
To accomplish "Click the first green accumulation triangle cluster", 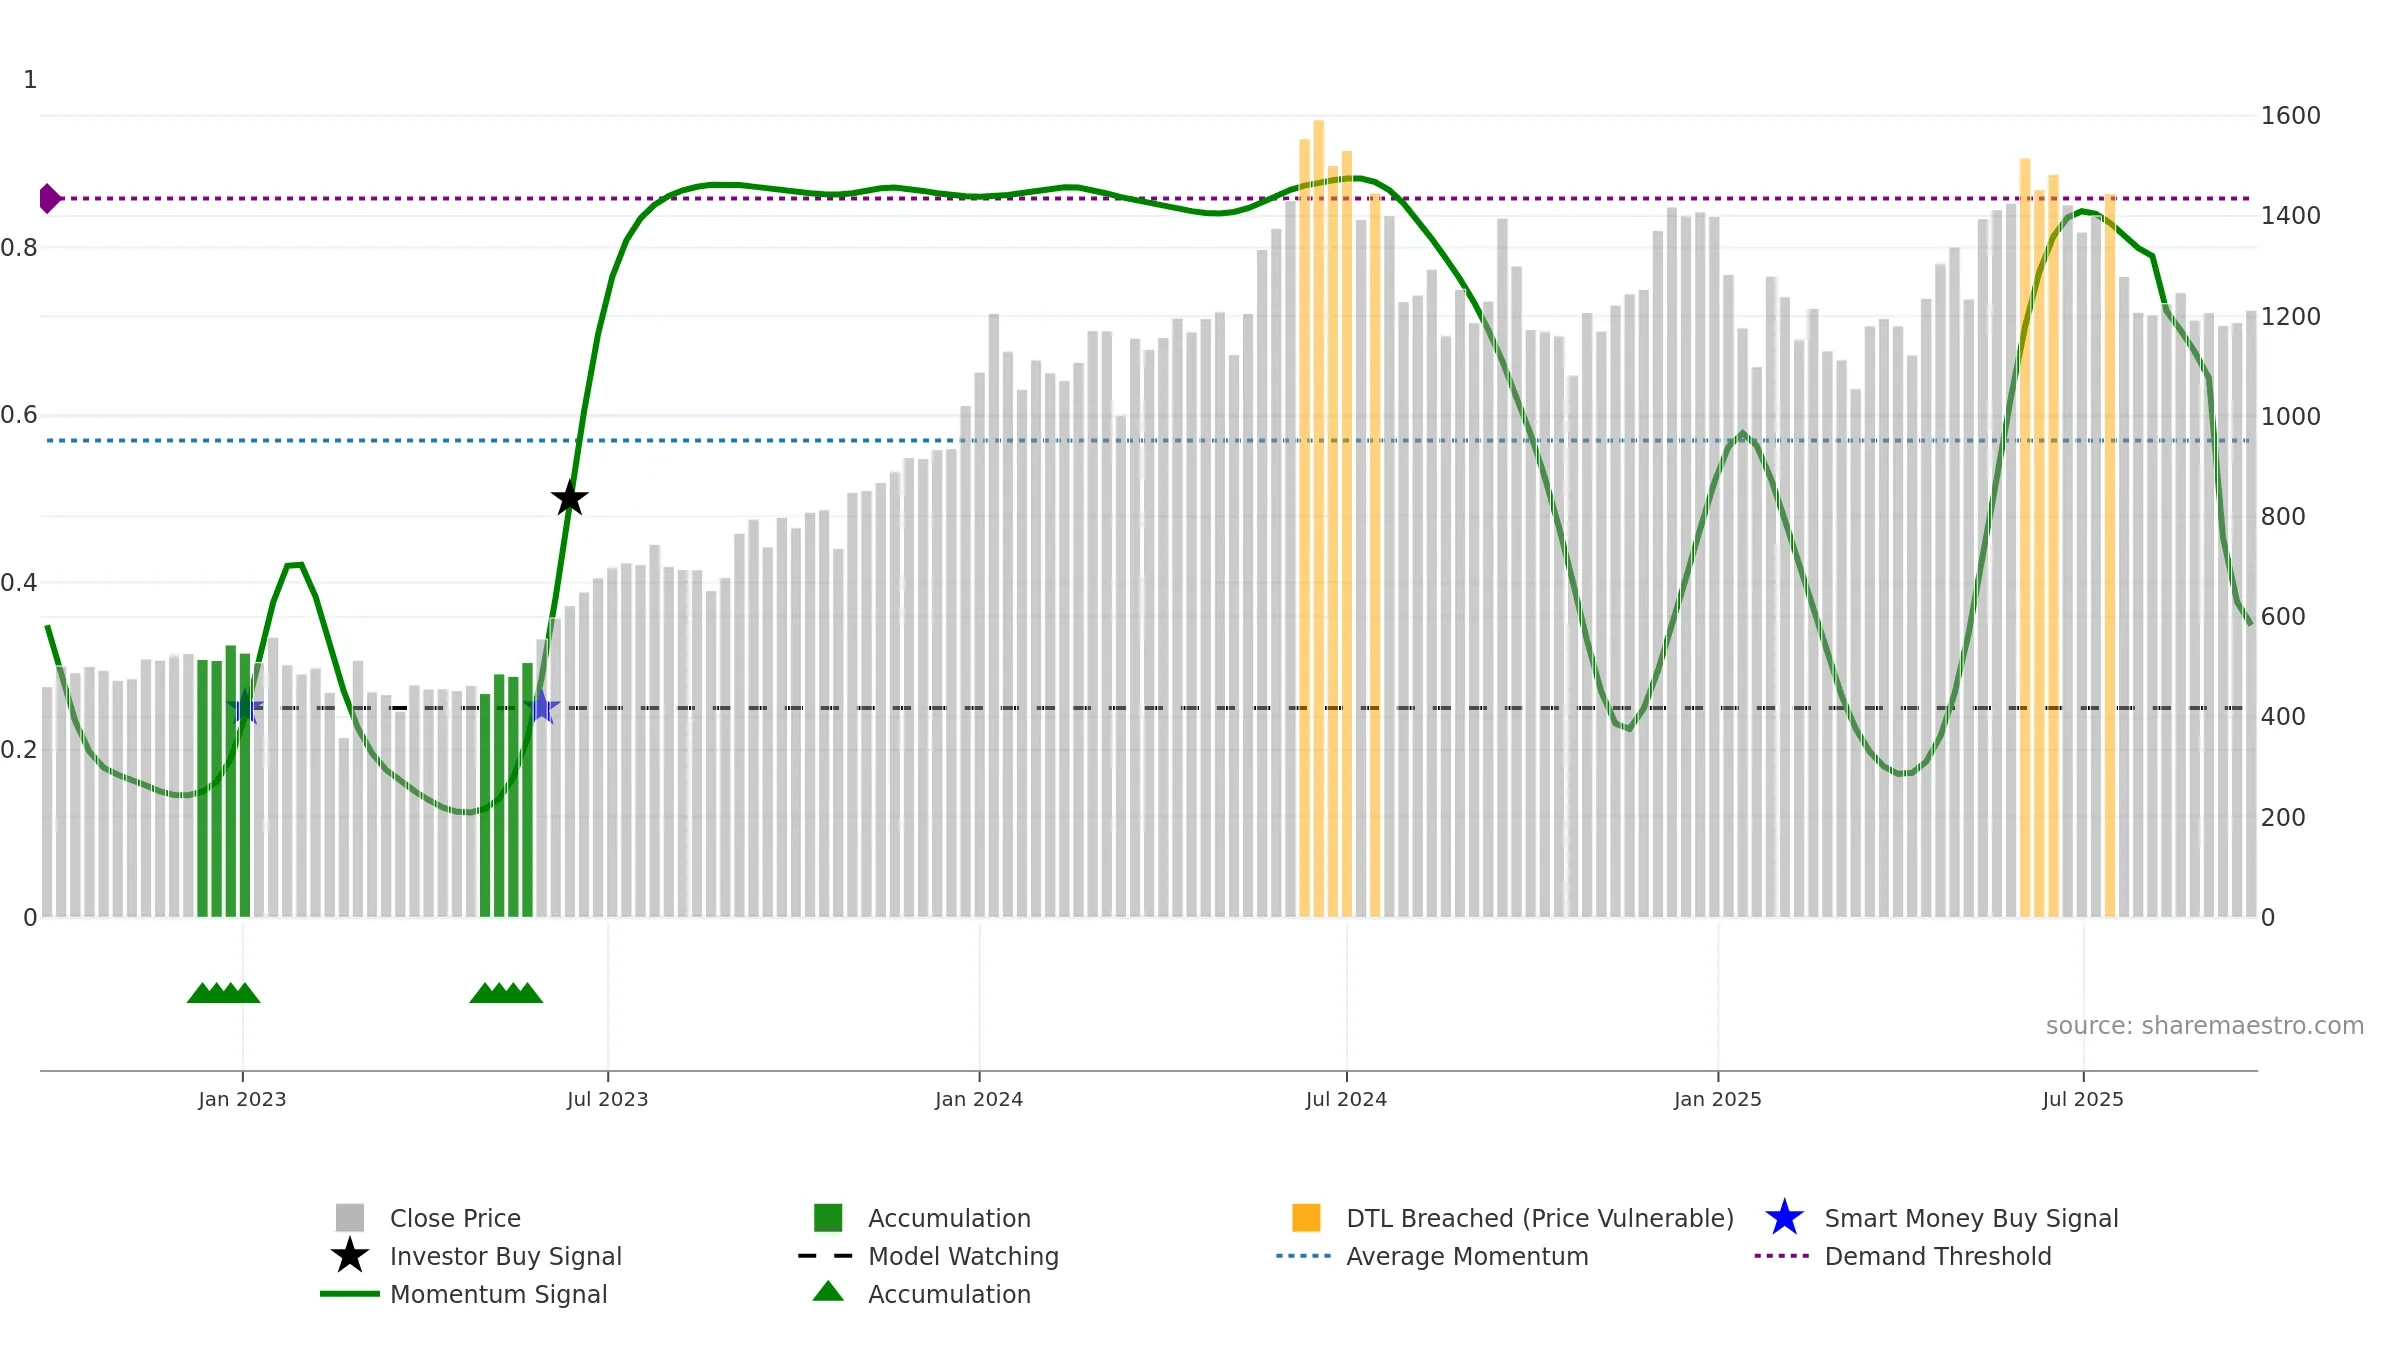I will coord(223,993).
